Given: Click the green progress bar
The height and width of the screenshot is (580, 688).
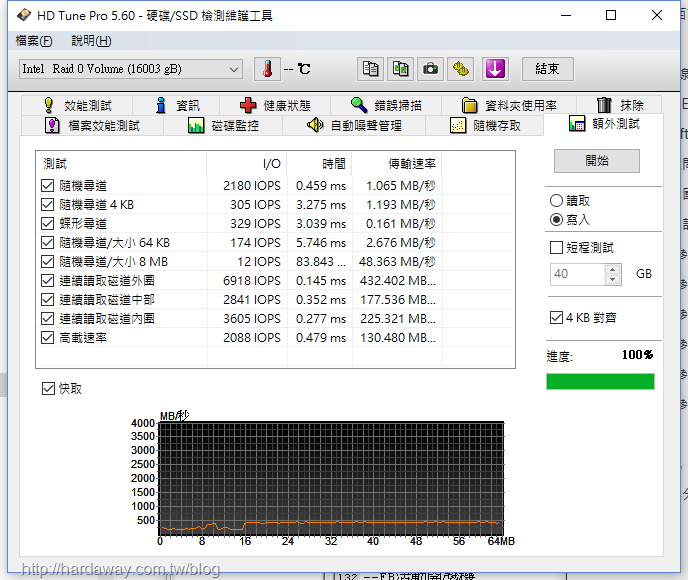Looking at the screenshot, I should [600, 381].
